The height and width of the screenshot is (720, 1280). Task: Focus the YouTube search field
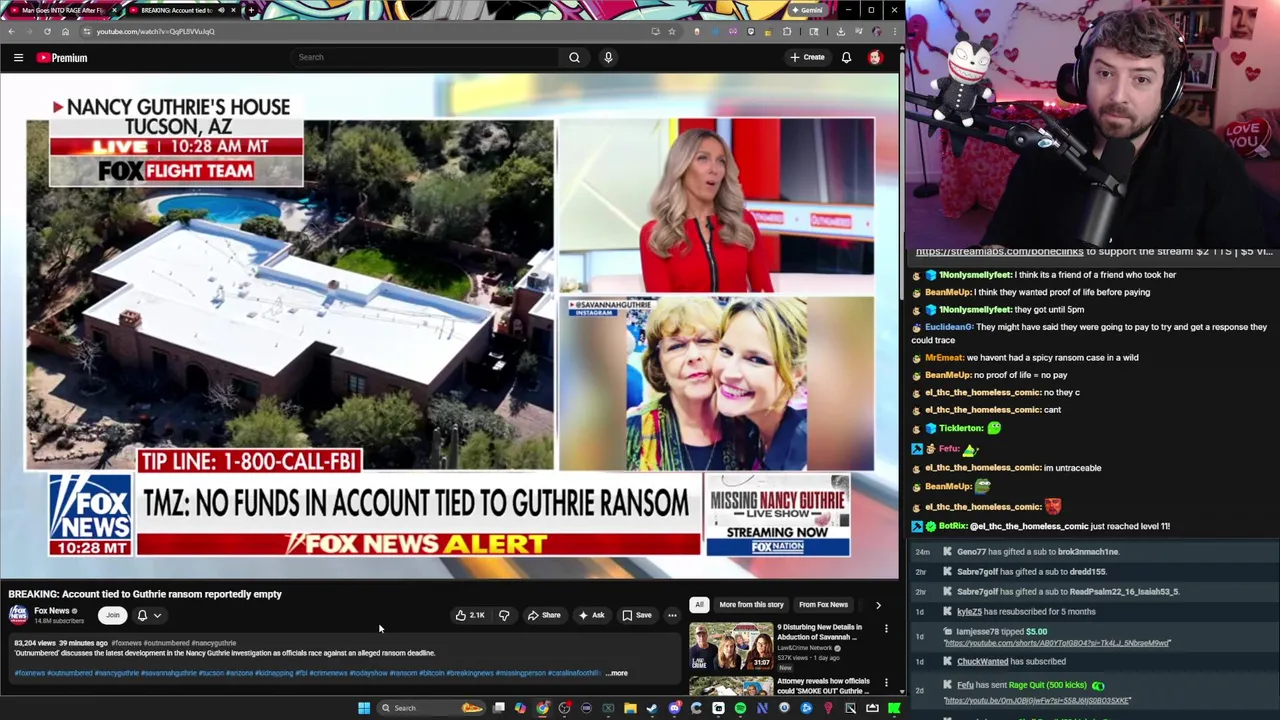click(425, 57)
